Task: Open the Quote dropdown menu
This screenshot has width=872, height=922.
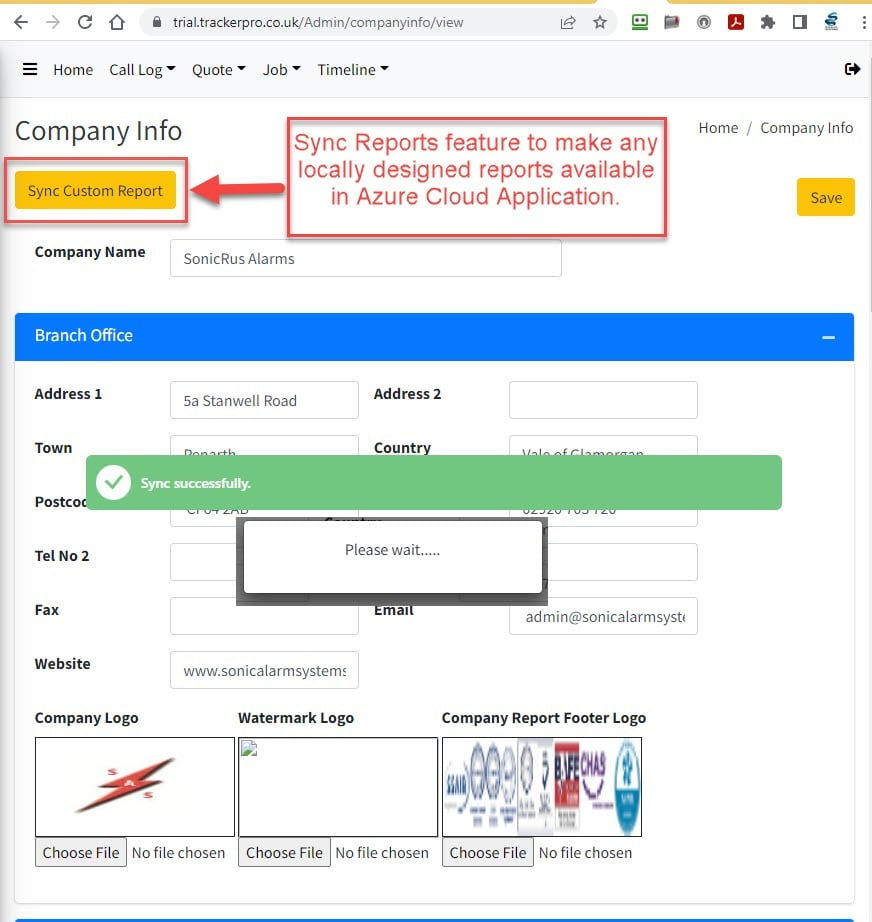Action: coord(218,69)
